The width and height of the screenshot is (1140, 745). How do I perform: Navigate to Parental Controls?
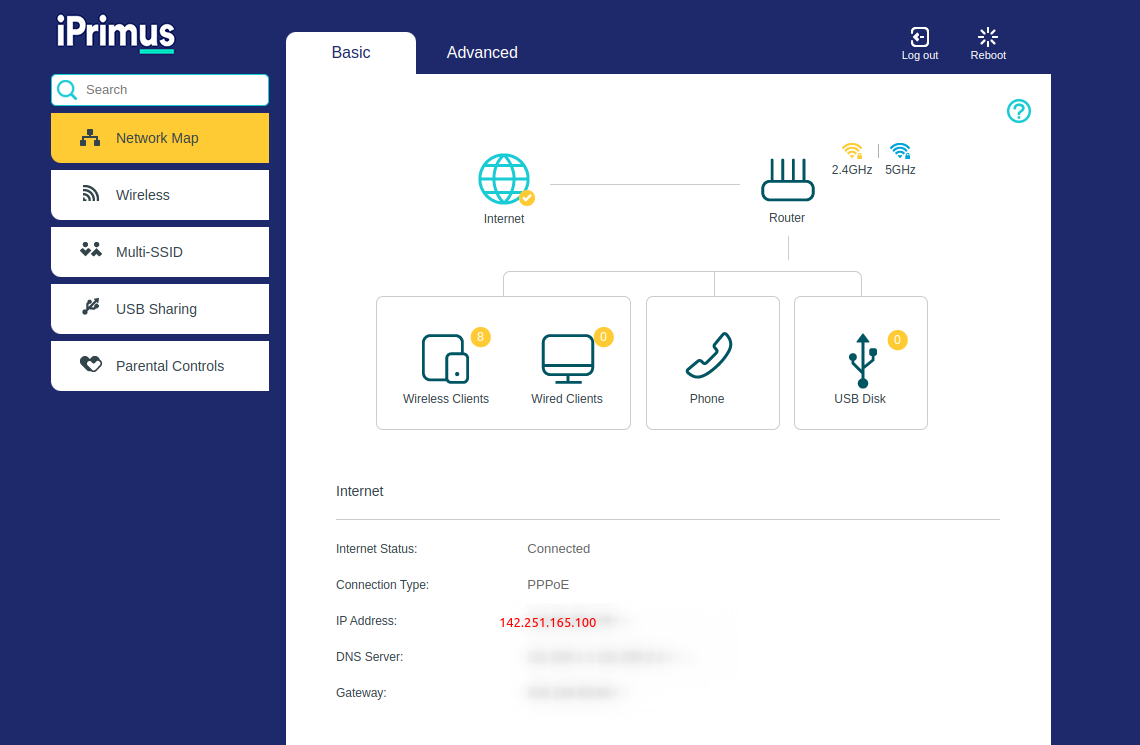[160, 366]
